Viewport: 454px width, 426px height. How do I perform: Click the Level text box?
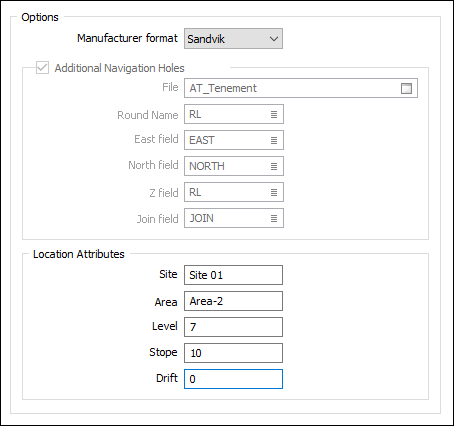(x=233, y=327)
